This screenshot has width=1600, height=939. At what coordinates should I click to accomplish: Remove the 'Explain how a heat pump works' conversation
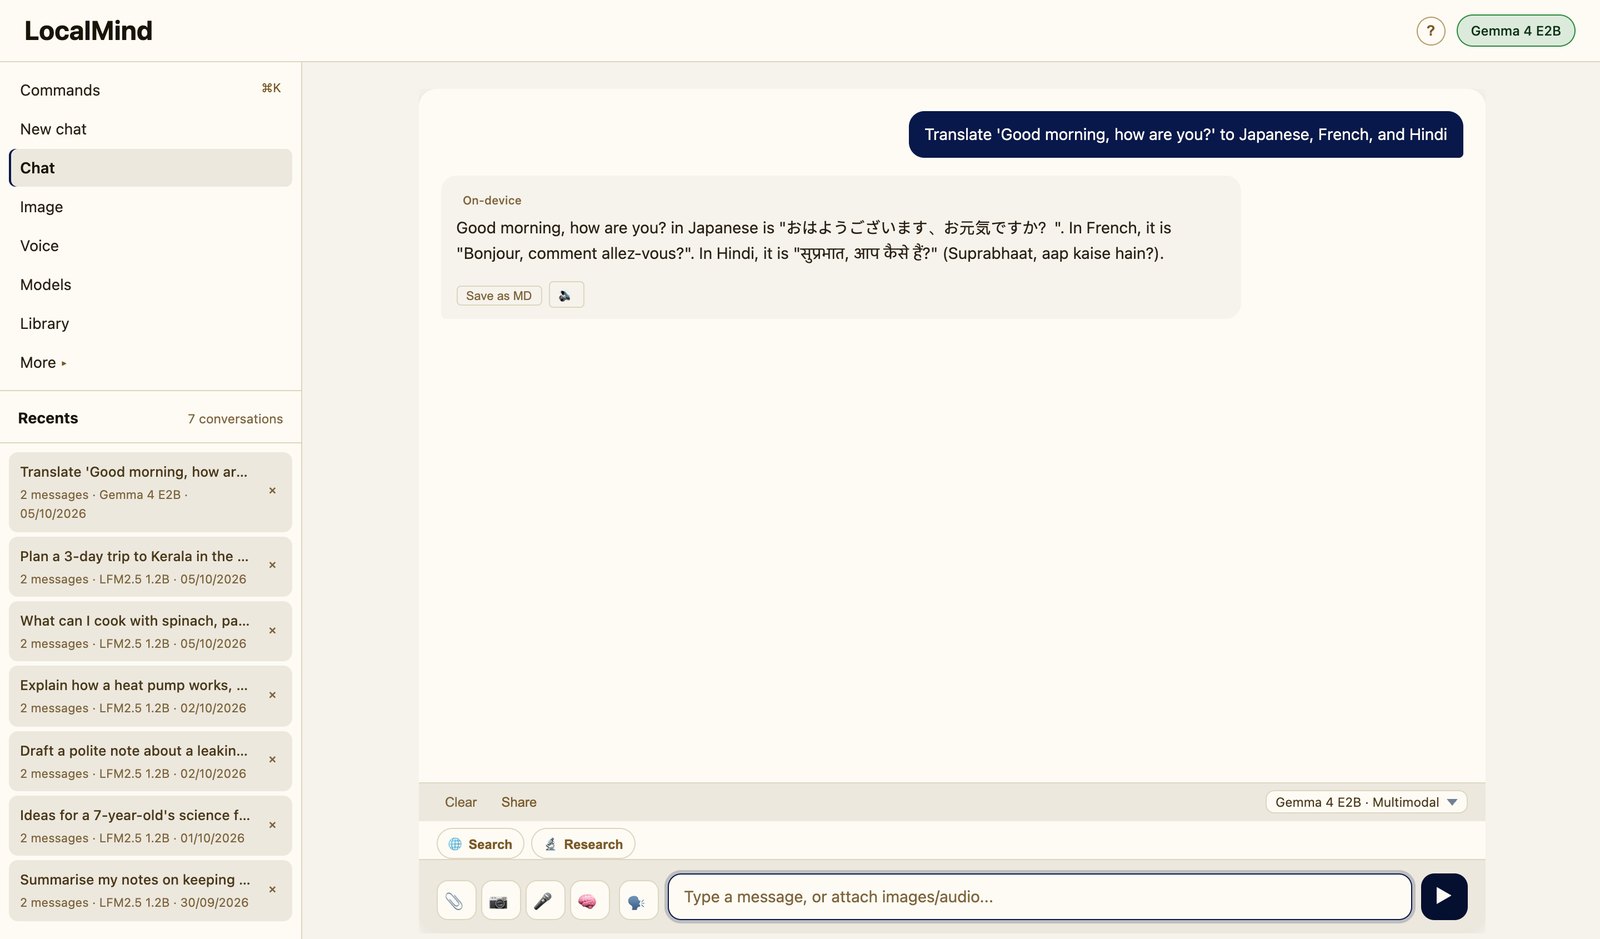point(272,695)
